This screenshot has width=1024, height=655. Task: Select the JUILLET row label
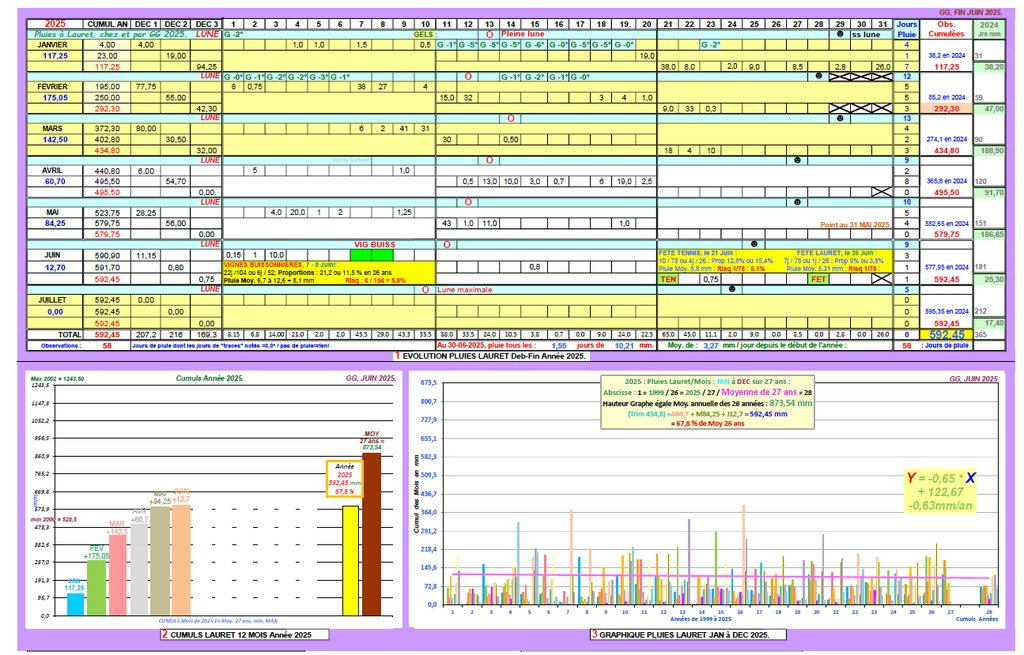52,300
